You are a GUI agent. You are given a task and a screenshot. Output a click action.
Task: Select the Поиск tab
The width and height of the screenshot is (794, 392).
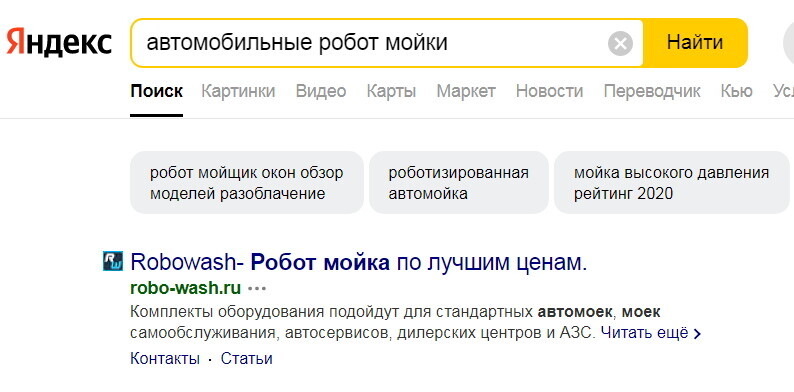coord(156,91)
